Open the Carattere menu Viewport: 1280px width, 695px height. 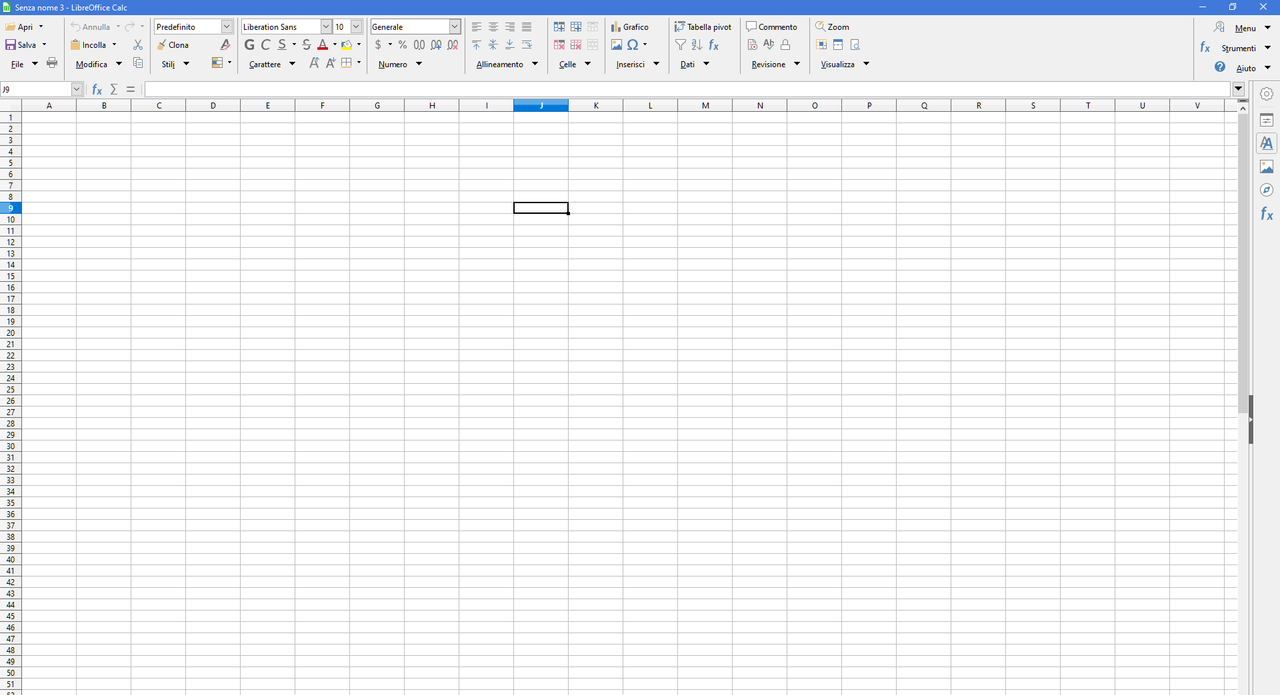[272, 64]
